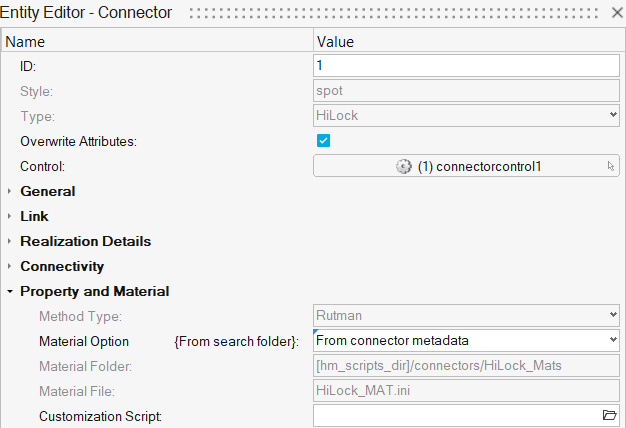Close the Entity Editor panel

click(614, 13)
